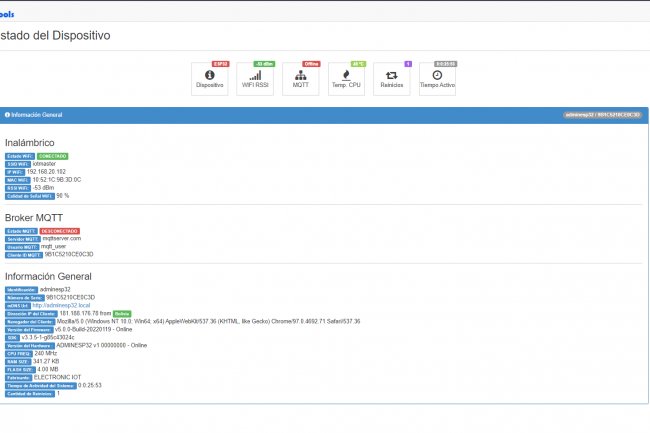Click the Inalámbrico section heading
Viewport: 650px width, 433px height.
click(29, 143)
